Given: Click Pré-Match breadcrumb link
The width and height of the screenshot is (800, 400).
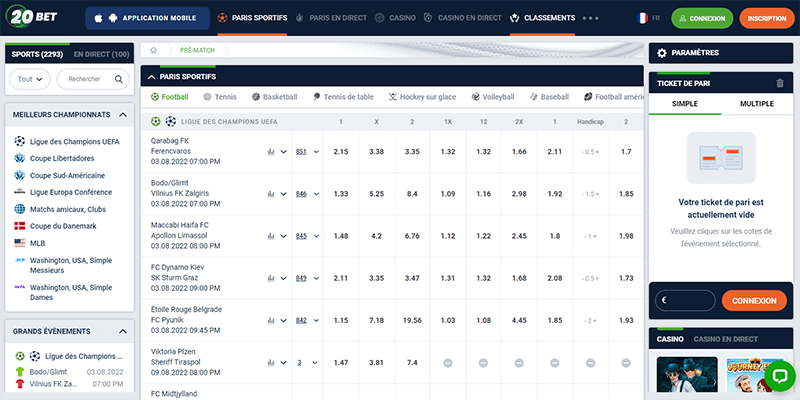Looking at the screenshot, I should 197,51.
